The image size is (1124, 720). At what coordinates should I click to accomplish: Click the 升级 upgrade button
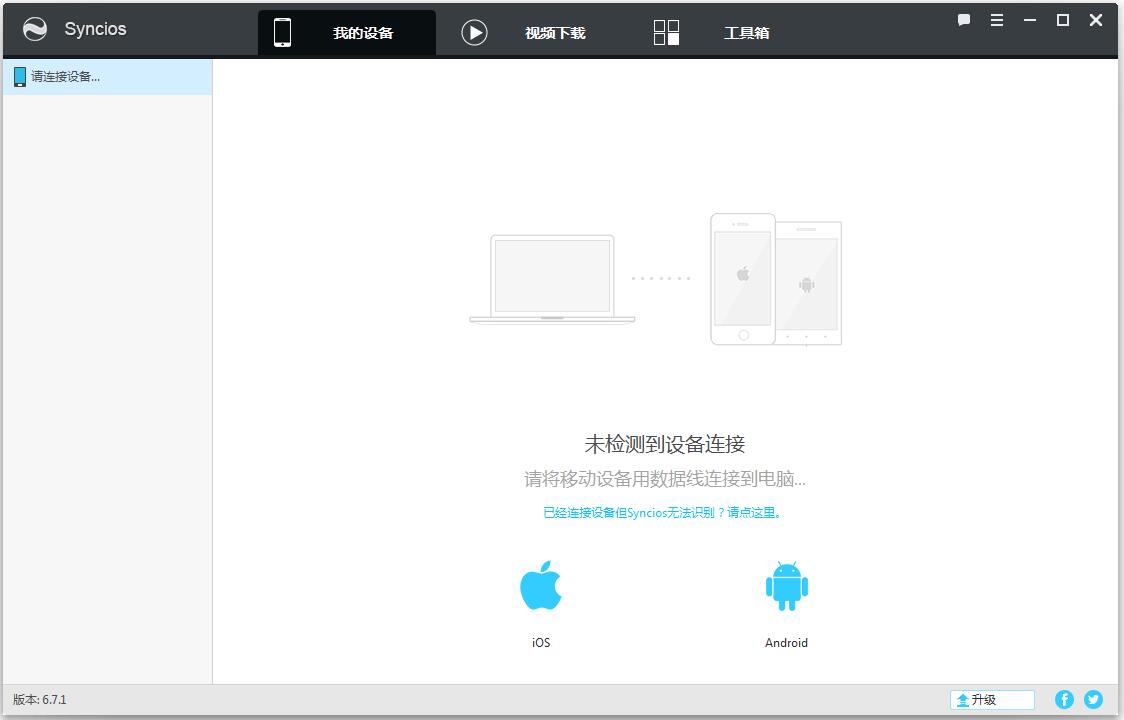992,700
